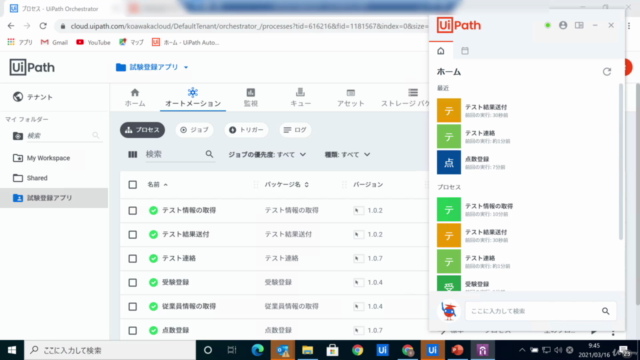Switch to the オートメーション tab

pos(193,98)
